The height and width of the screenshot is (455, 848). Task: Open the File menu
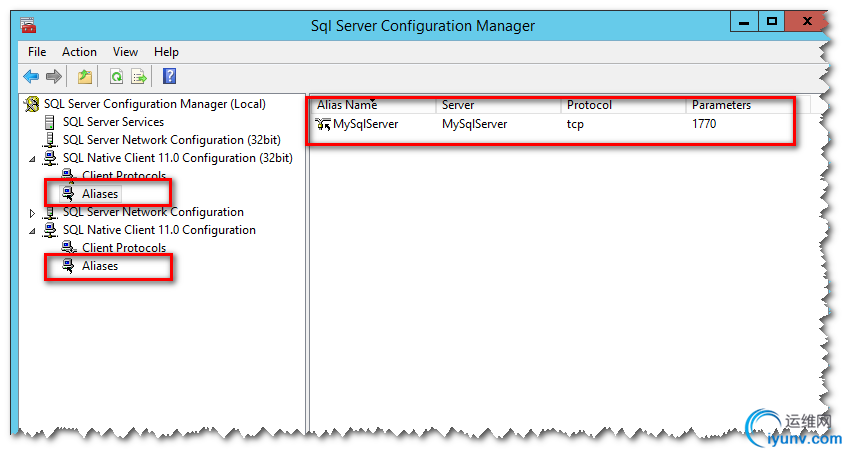point(37,52)
